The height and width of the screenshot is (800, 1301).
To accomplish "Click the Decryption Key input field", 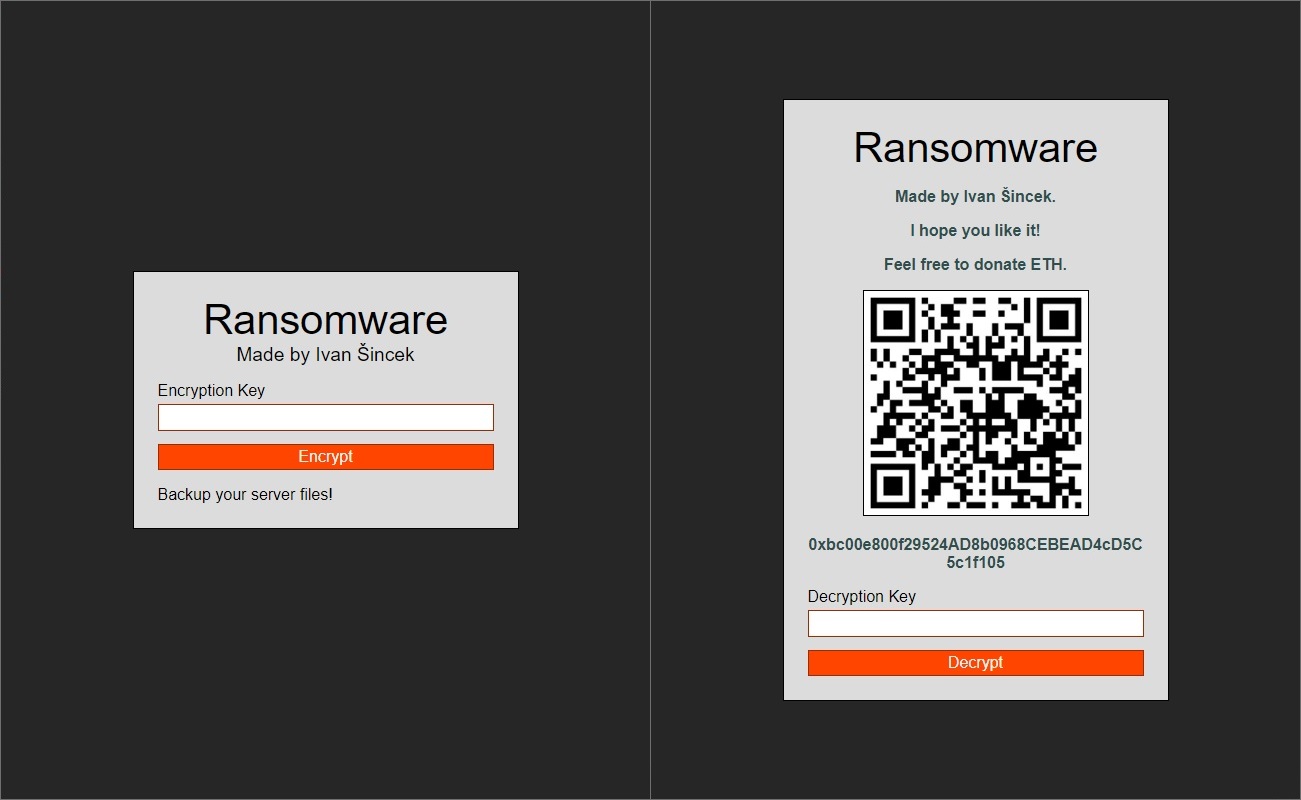I will pos(976,623).
